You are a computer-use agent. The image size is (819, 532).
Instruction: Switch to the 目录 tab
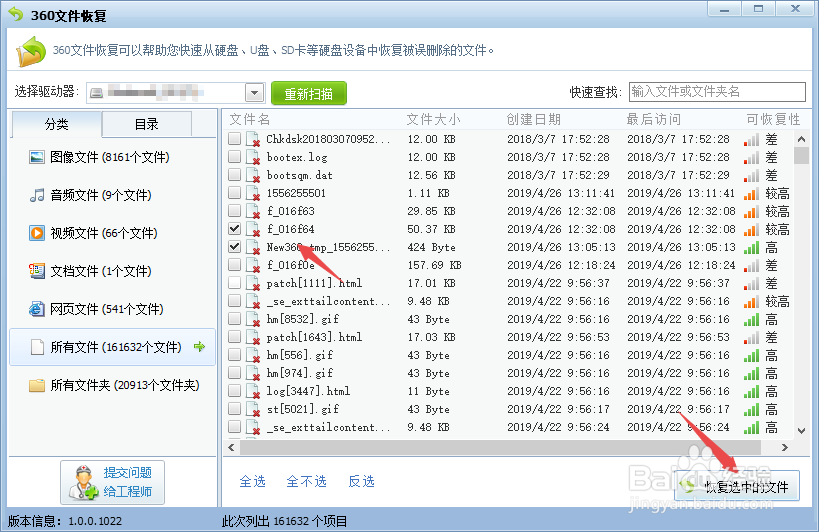click(147, 124)
